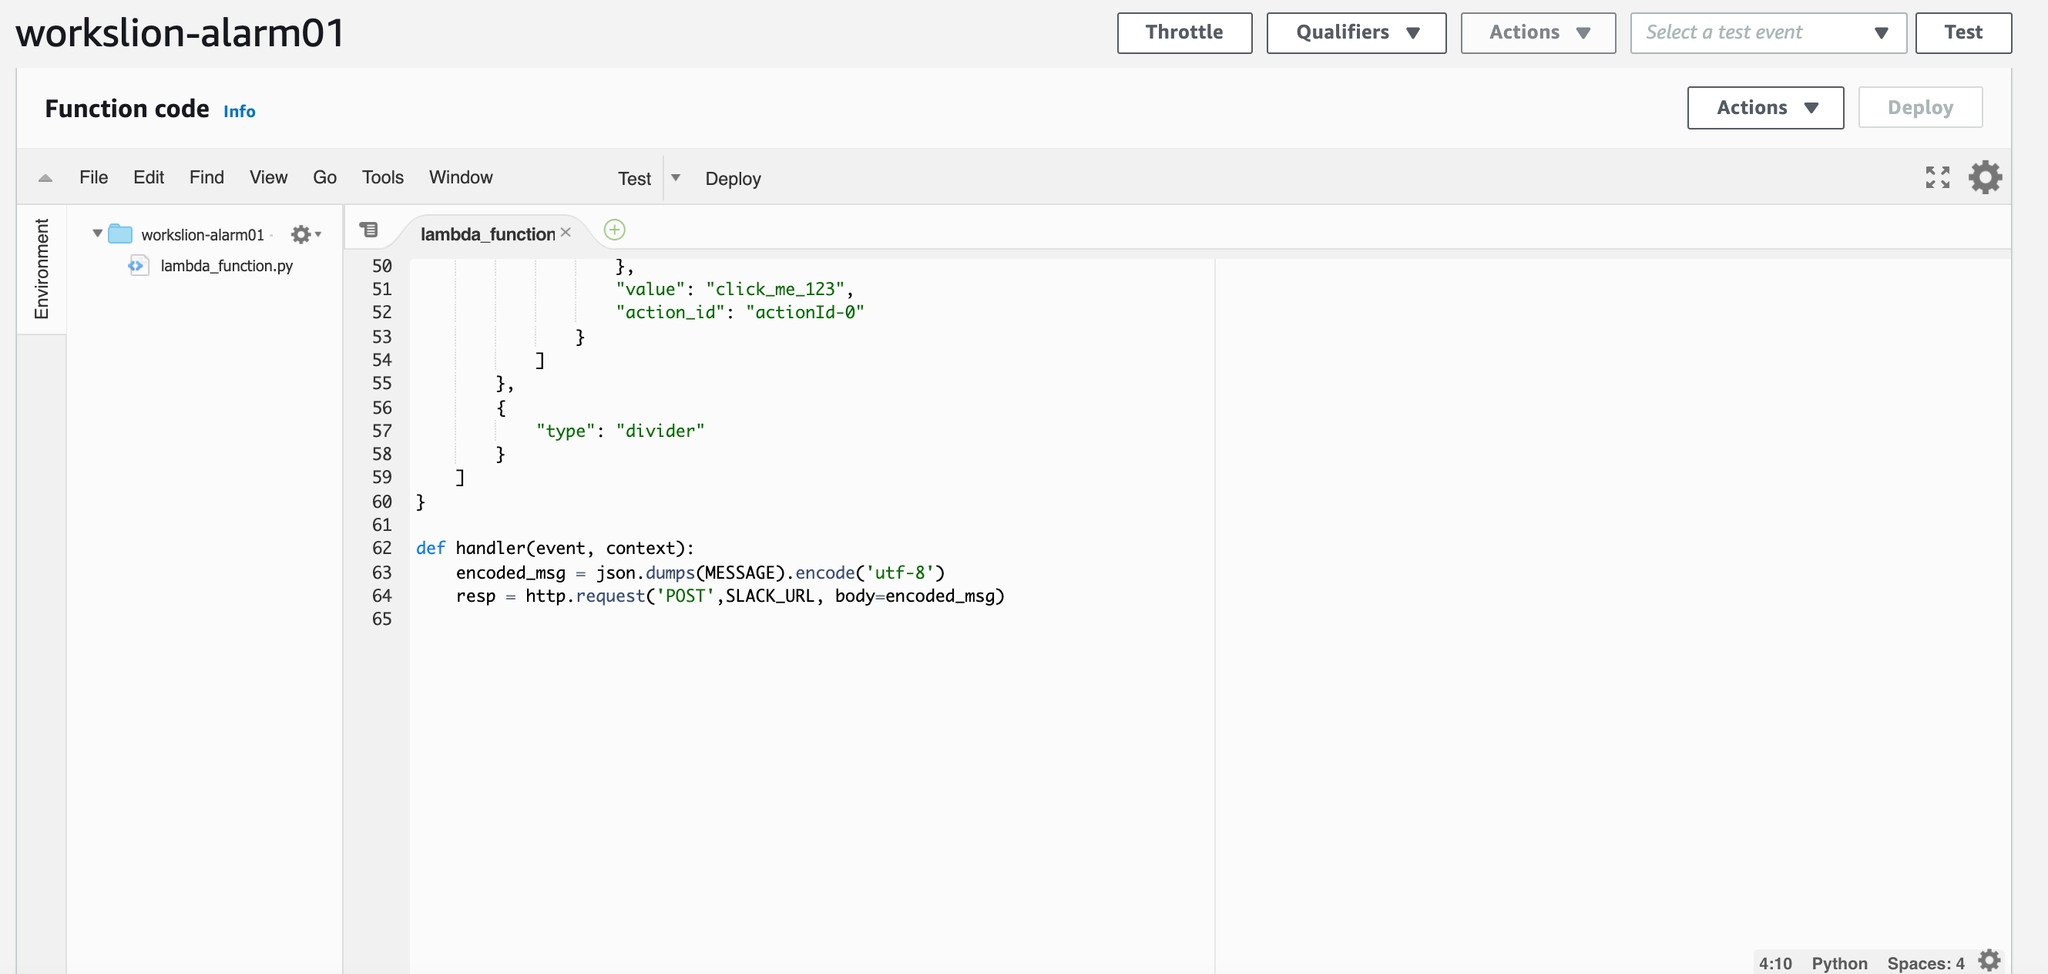Click the status bar settings gear
This screenshot has height=974, width=2048.
[x=1990, y=961]
